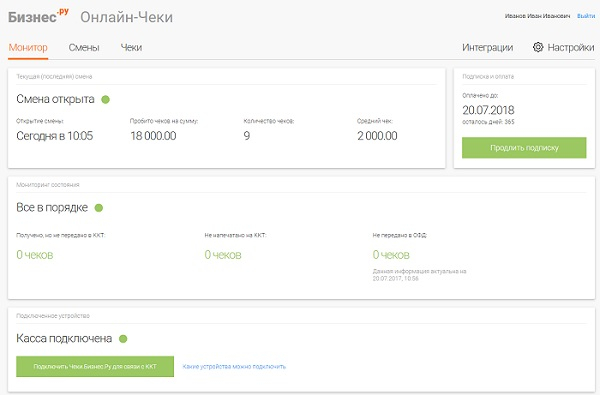Click the Количество чеков label
600x395 pixels.
[x=269, y=121]
